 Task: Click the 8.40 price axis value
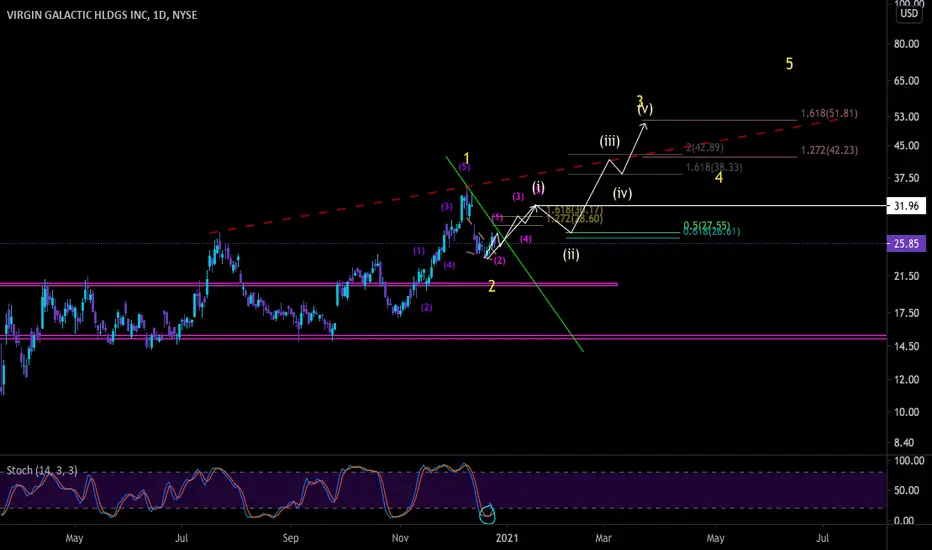pyautogui.click(x=903, y=443)
